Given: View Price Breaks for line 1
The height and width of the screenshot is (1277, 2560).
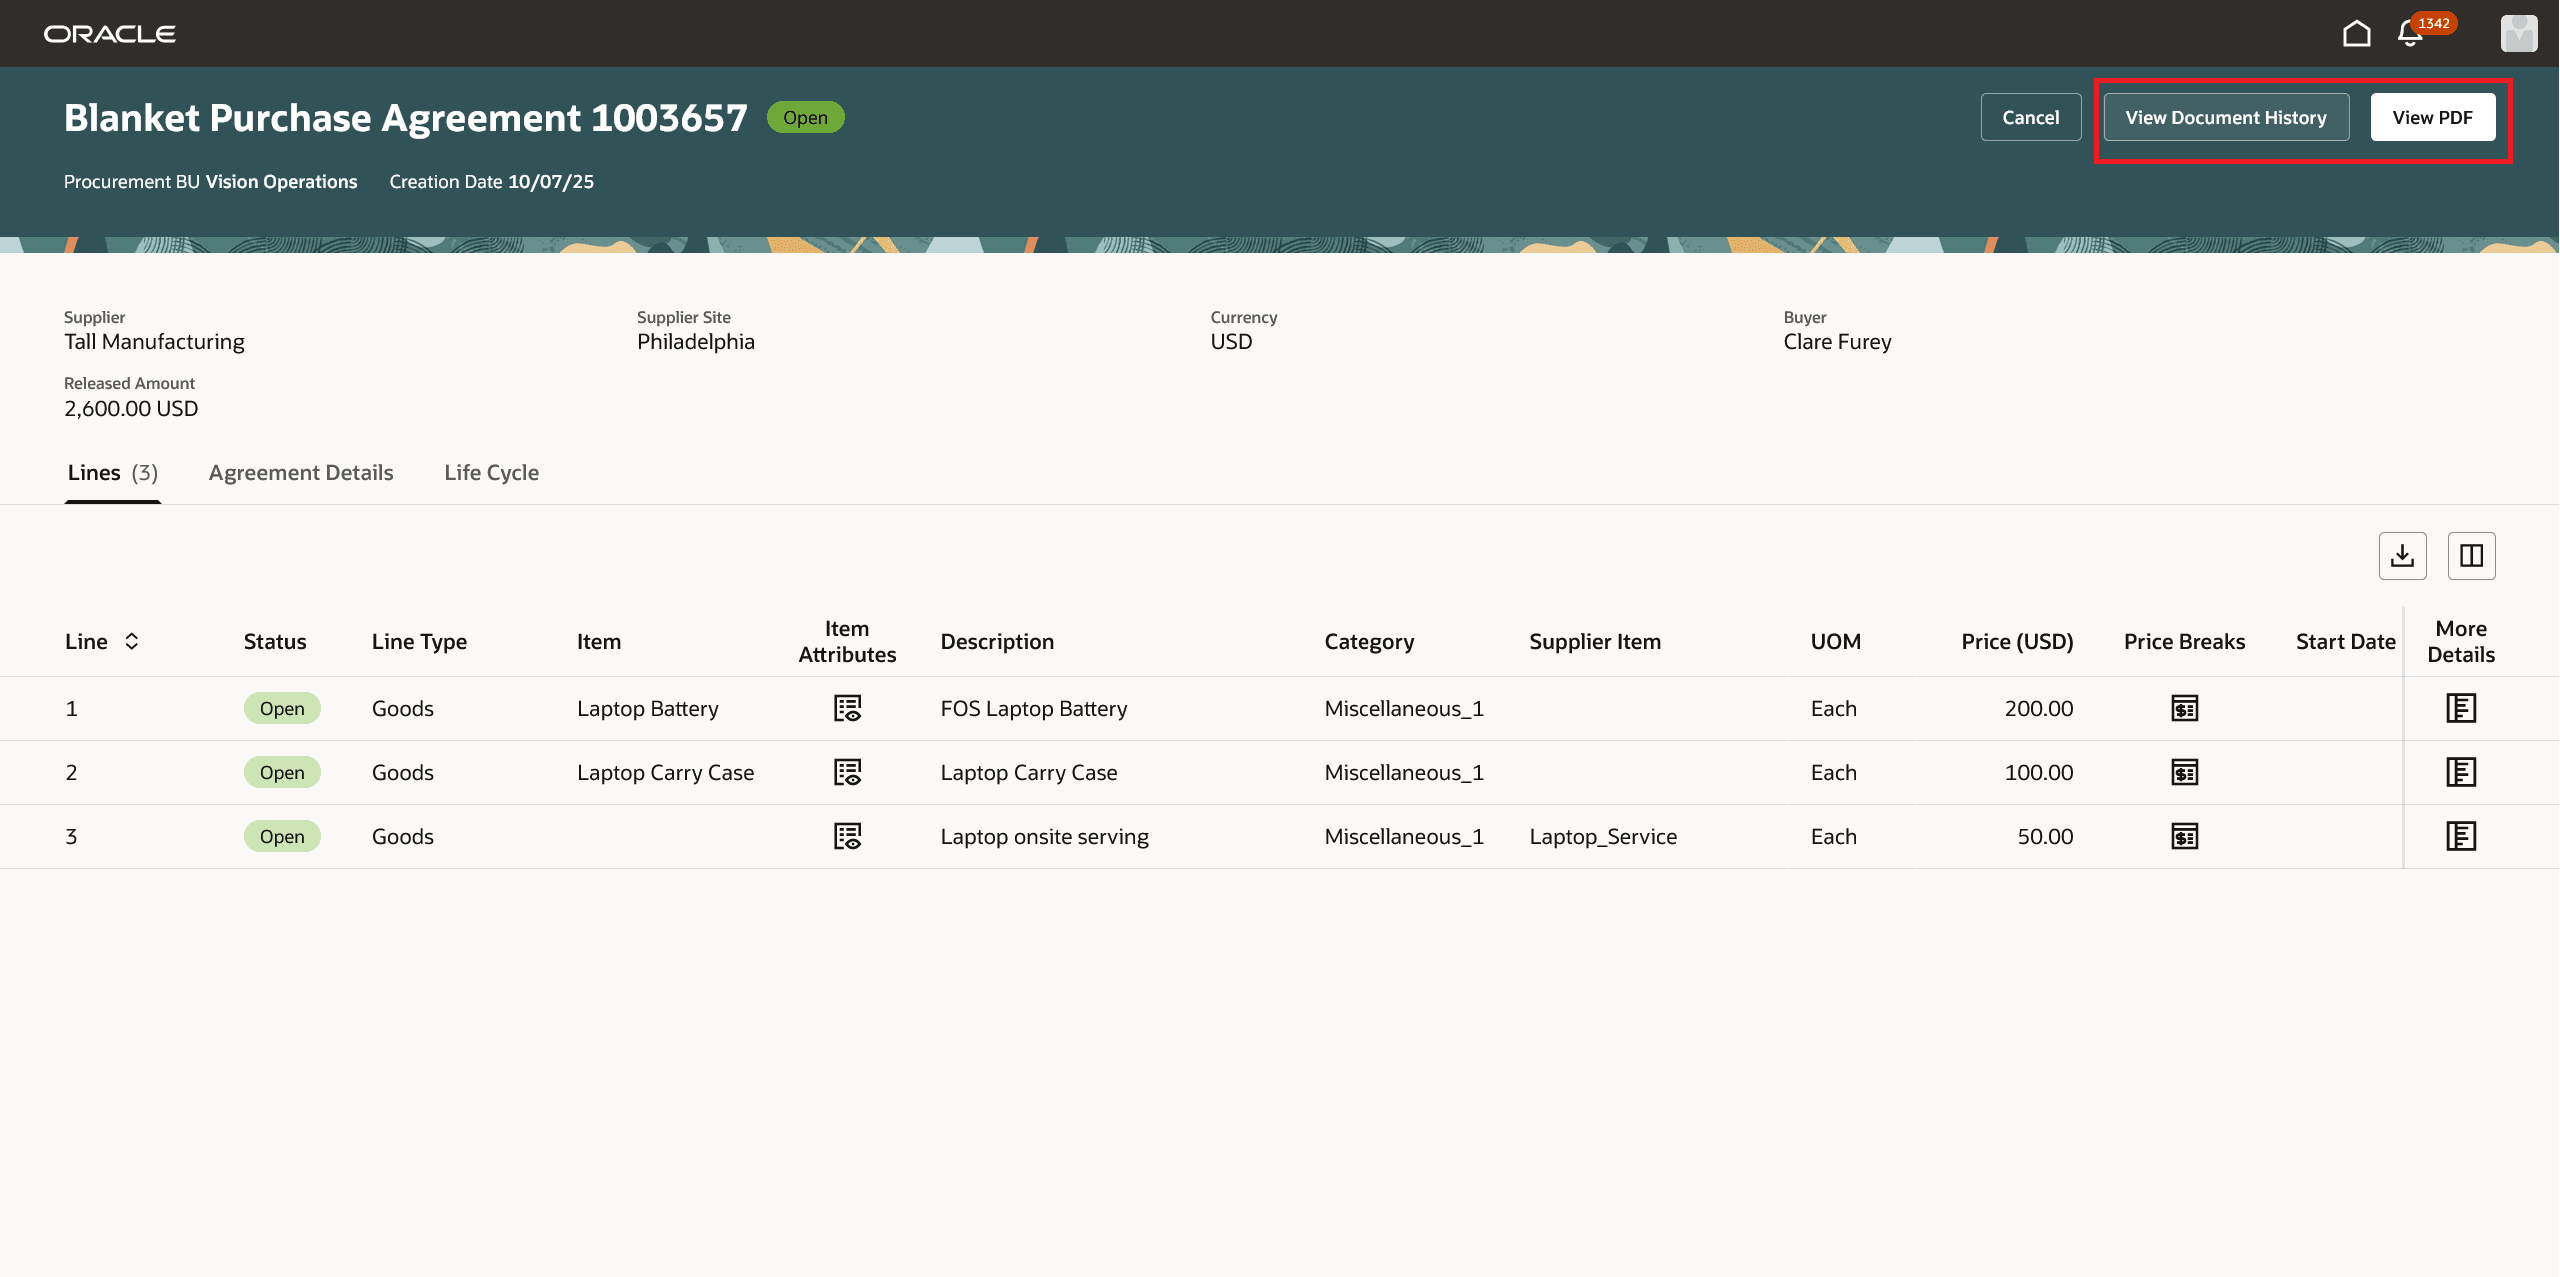Looking at the screenshot, I should (x=2184, y=708).
